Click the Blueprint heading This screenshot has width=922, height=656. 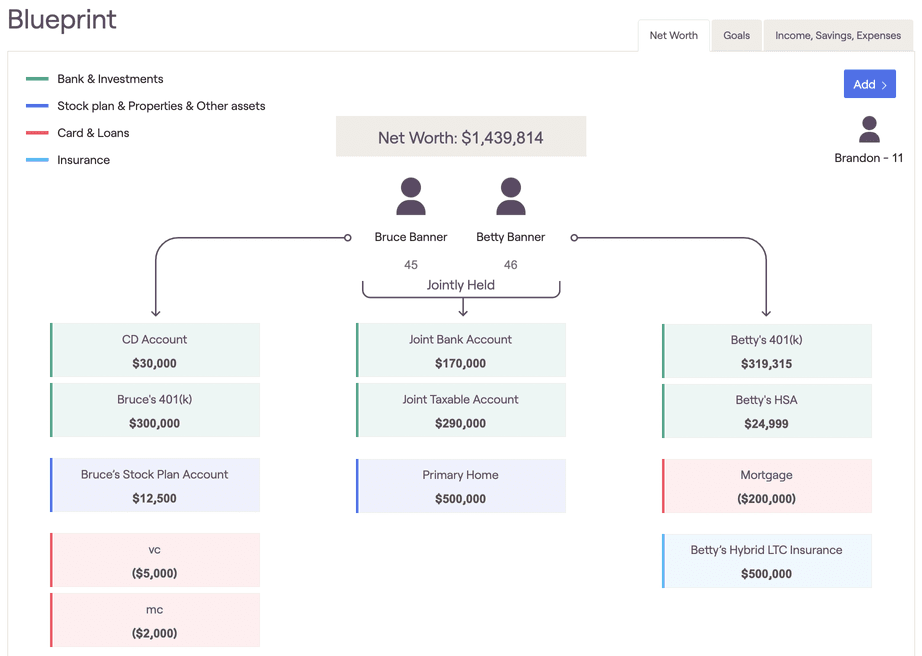coord(61,20)
